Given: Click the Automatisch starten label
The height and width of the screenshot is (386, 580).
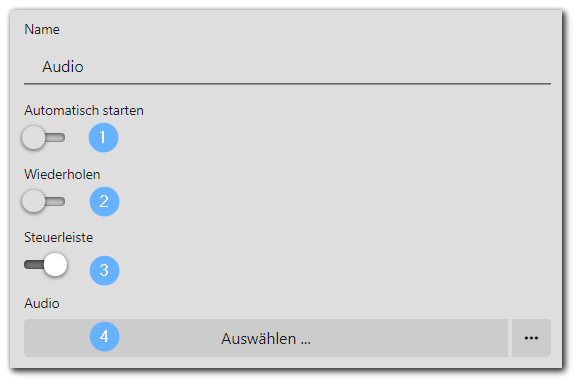Looking at the screenshot, I should point(84,111).
